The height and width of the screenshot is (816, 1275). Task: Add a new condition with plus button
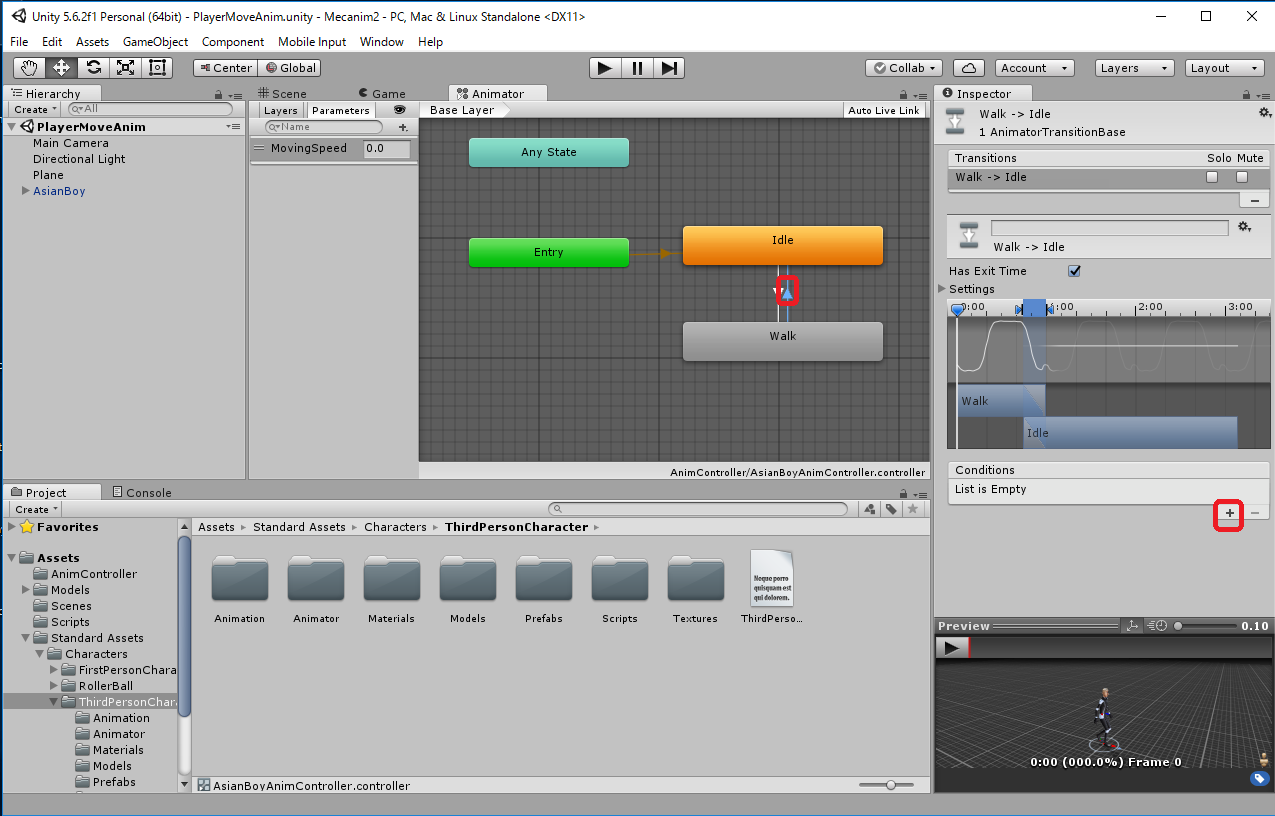(1229, 513)
